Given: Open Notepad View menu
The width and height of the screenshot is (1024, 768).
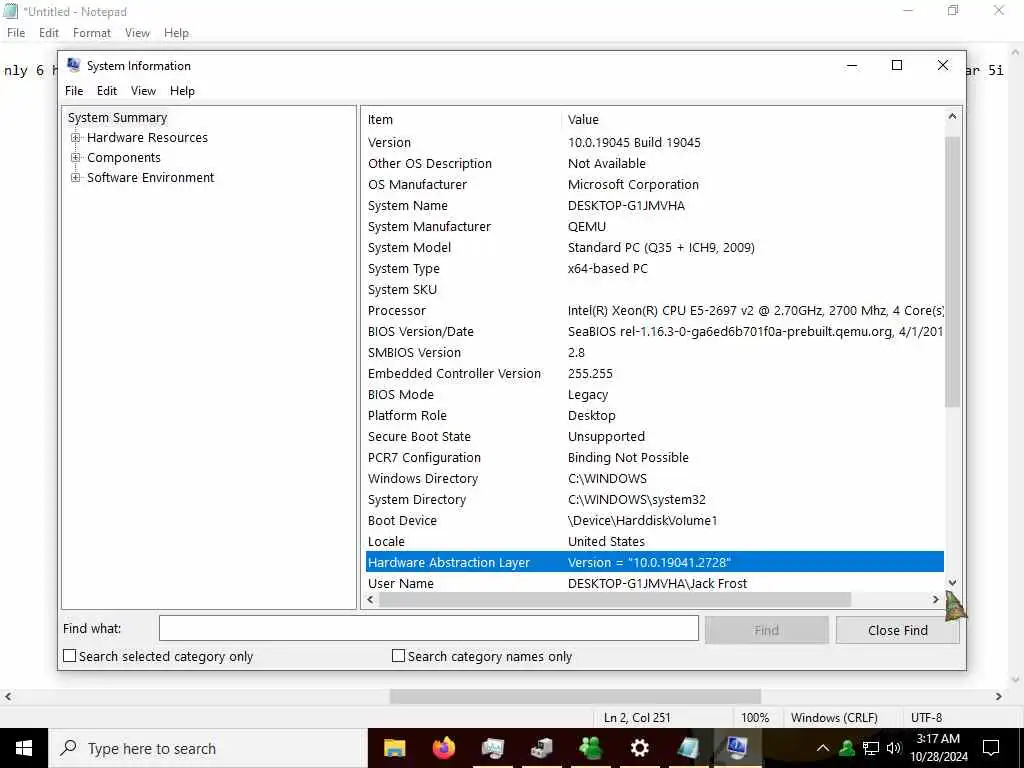Looking at the screenshot, I should (137, 33).
